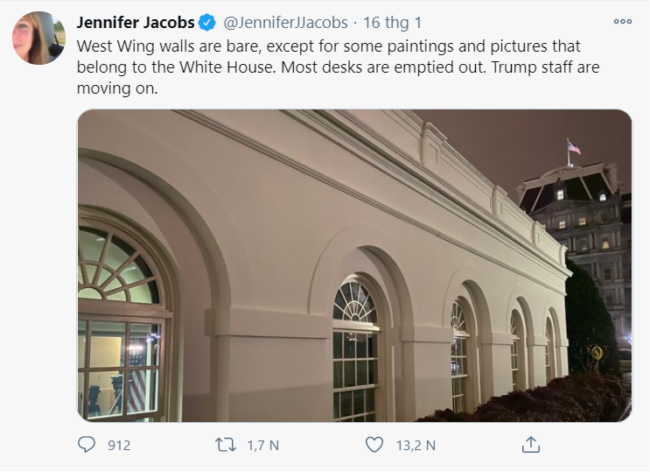The image size is (650, 472).
Task: Click the retweet arrows icon
Action: point(226,445)
